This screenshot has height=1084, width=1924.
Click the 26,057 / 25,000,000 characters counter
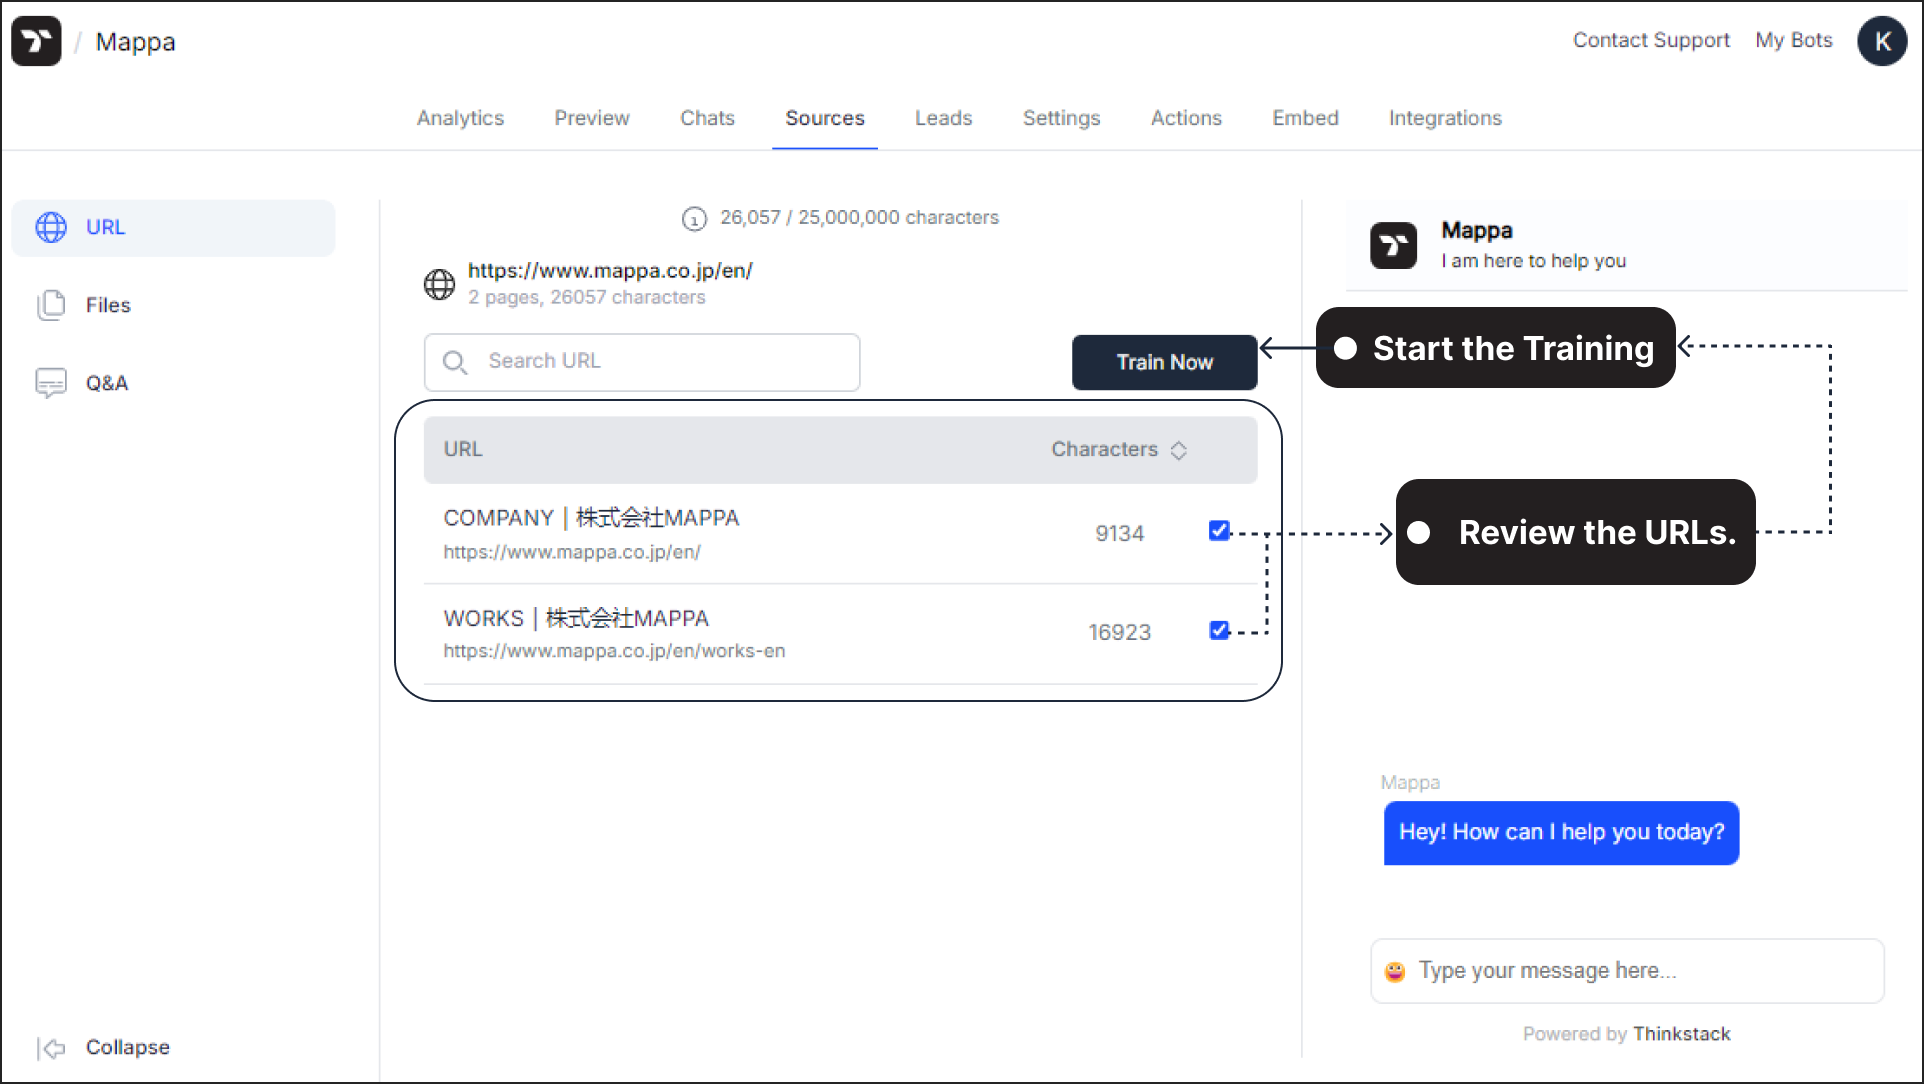[x=859, y=218]
